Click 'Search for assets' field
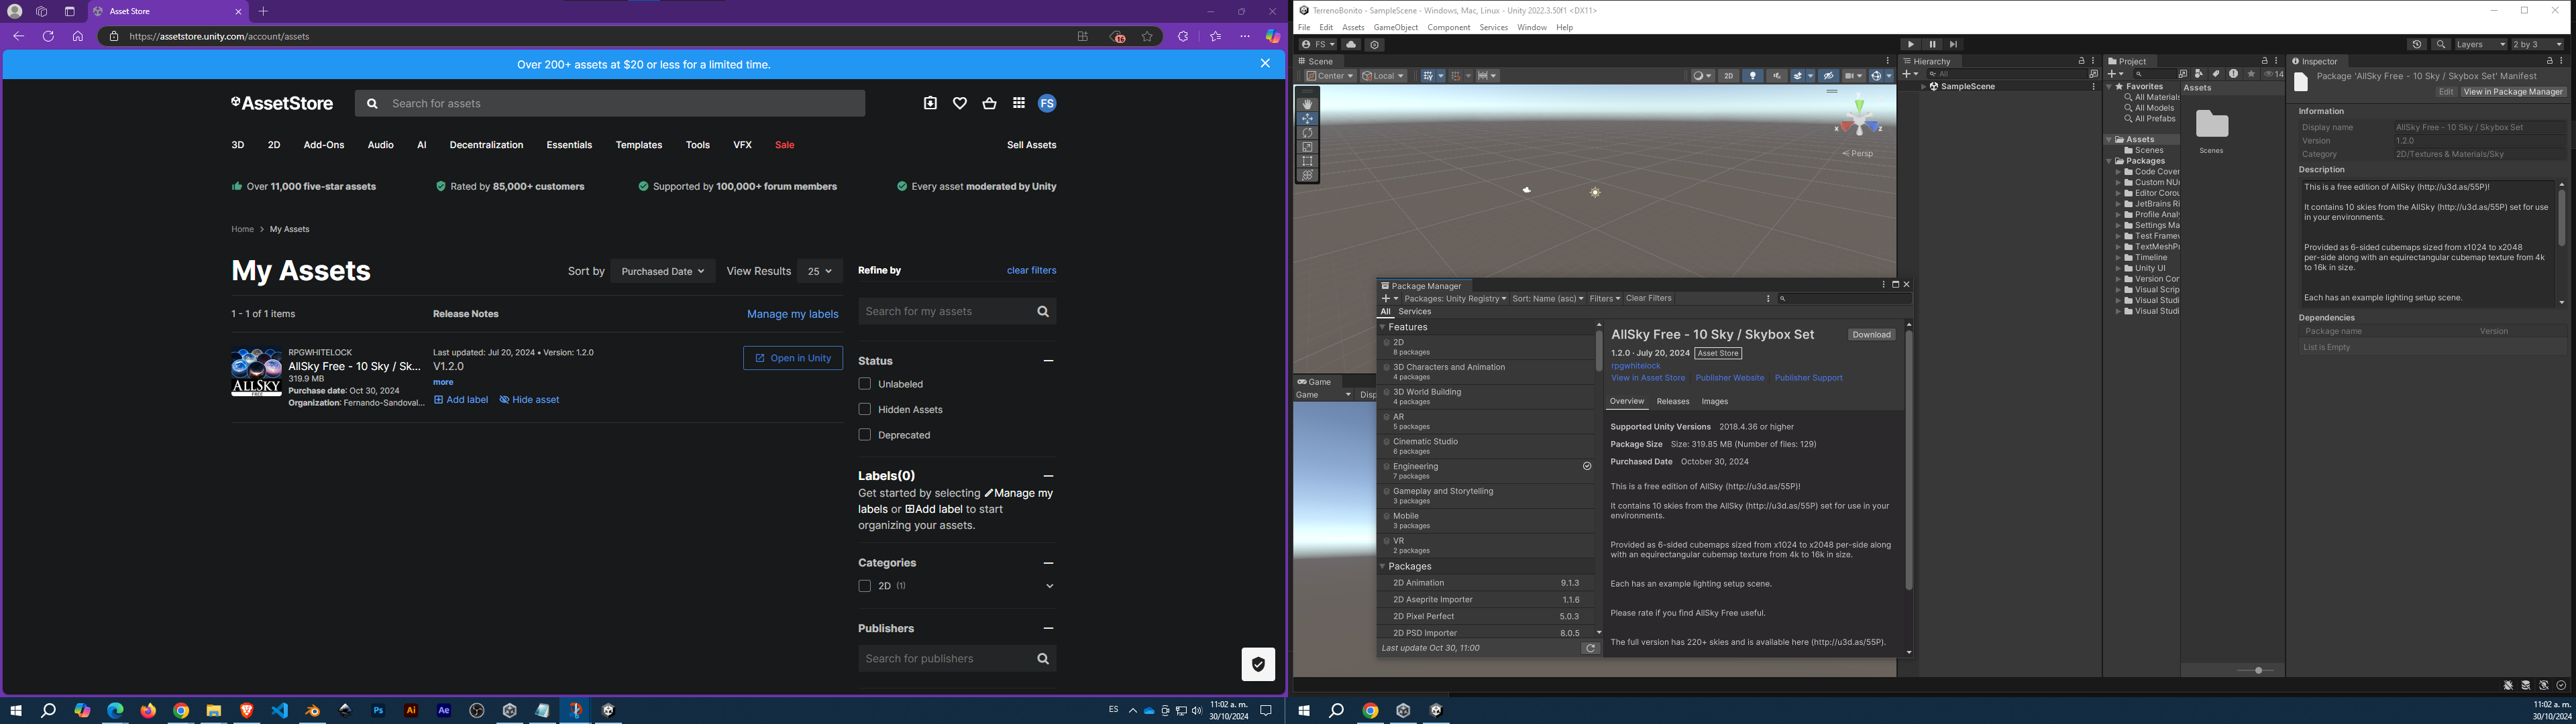This screenshot has width=2576, height=724. pos(610,103)
